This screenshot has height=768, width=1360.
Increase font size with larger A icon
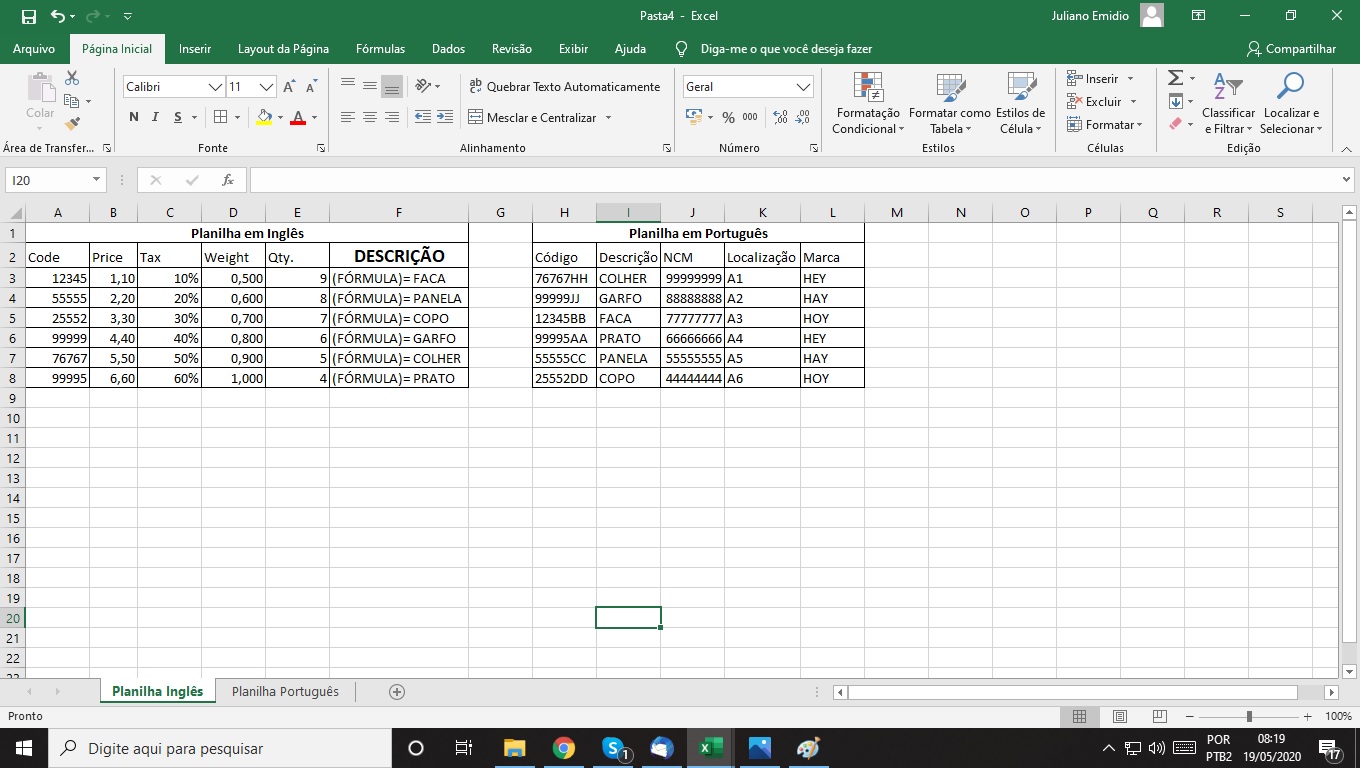(288, 87)
